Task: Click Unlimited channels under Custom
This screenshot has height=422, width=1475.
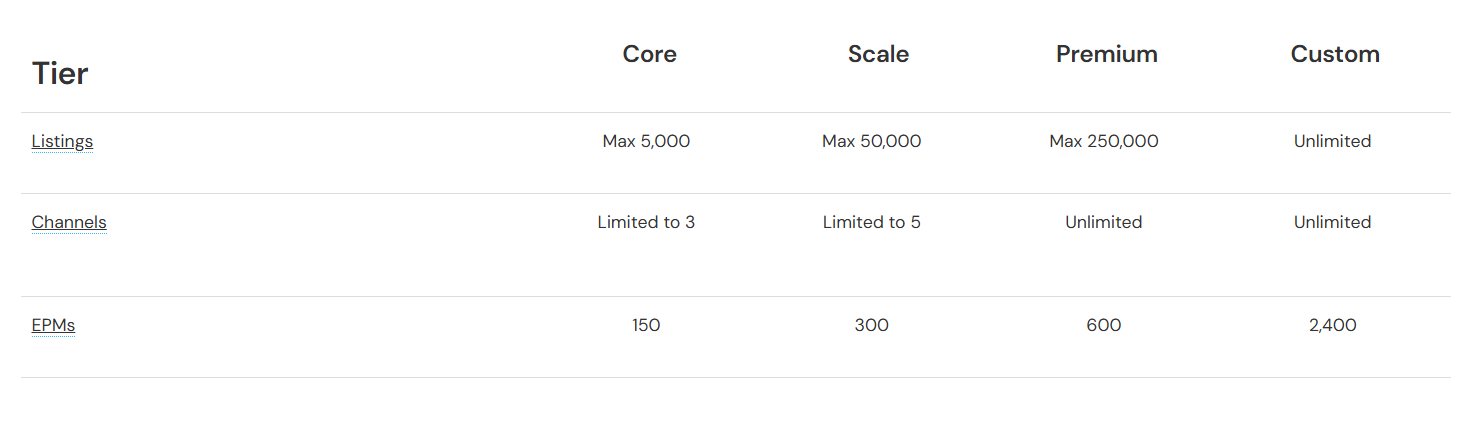Action: [1332, 222]
